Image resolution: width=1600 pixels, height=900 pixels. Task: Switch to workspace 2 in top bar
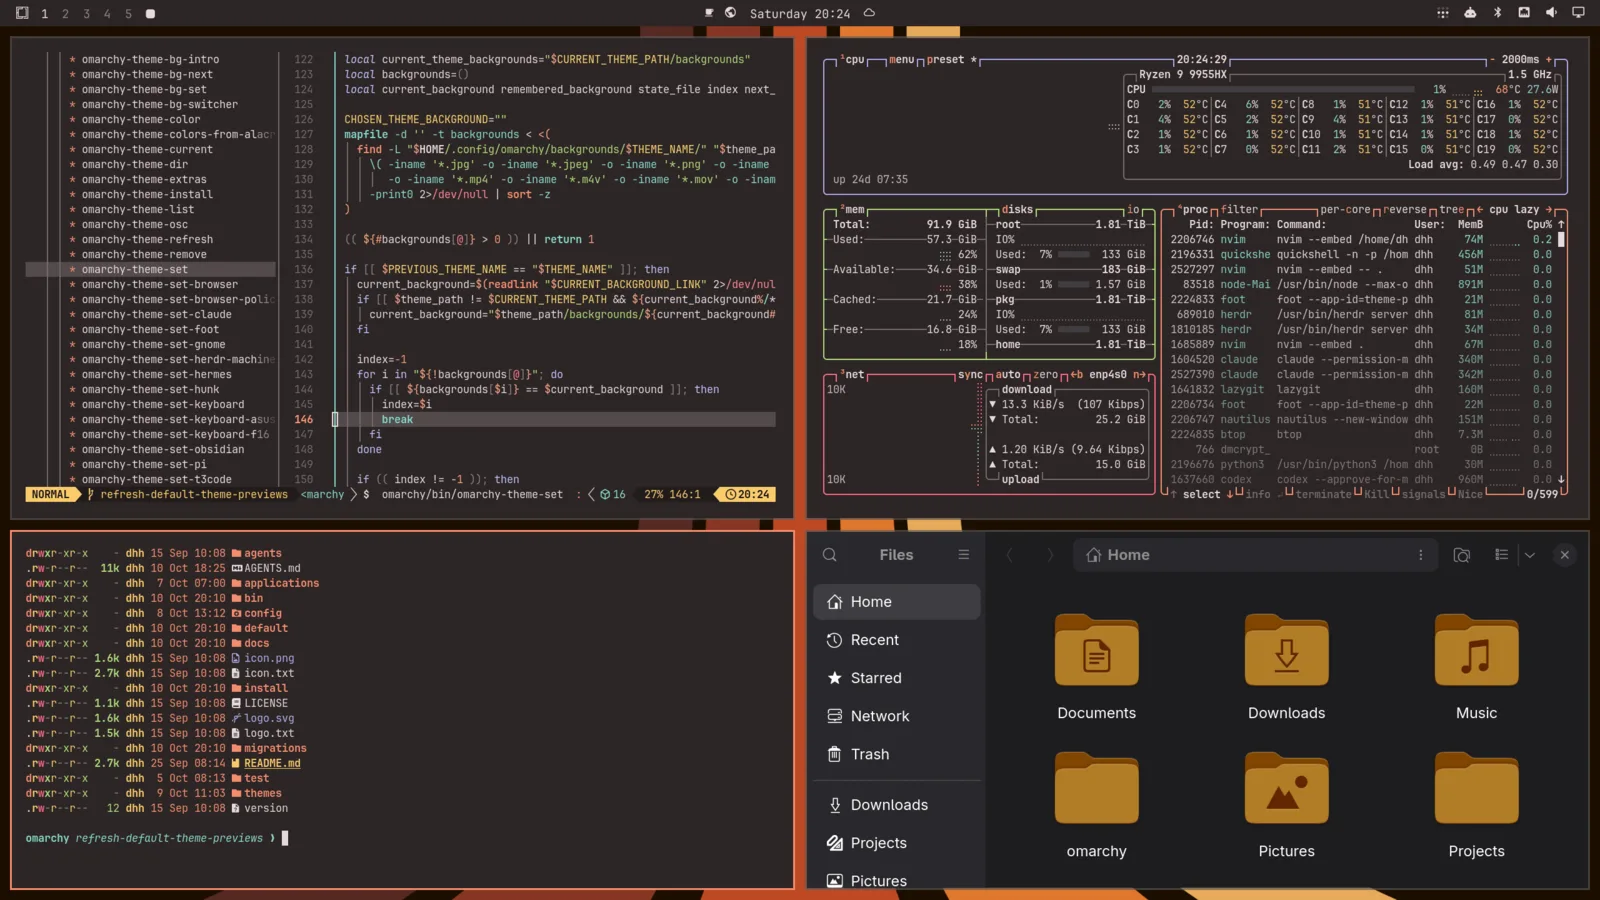tap(66, 14)
